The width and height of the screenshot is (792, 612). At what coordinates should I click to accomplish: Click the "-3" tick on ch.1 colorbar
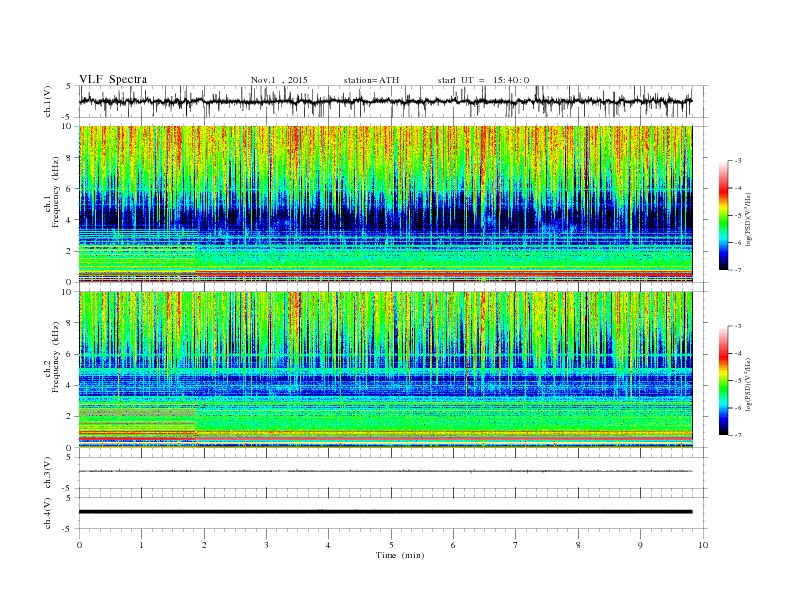[x=738, y=161]
